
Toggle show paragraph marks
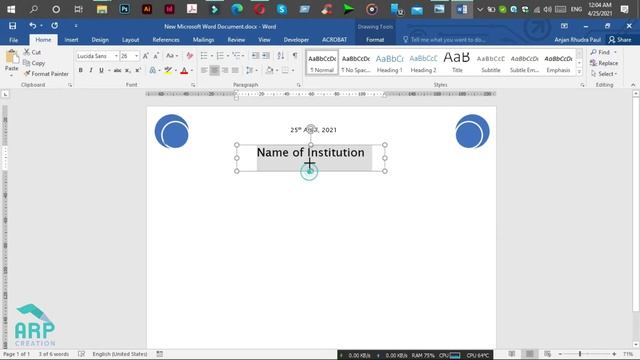295,56
